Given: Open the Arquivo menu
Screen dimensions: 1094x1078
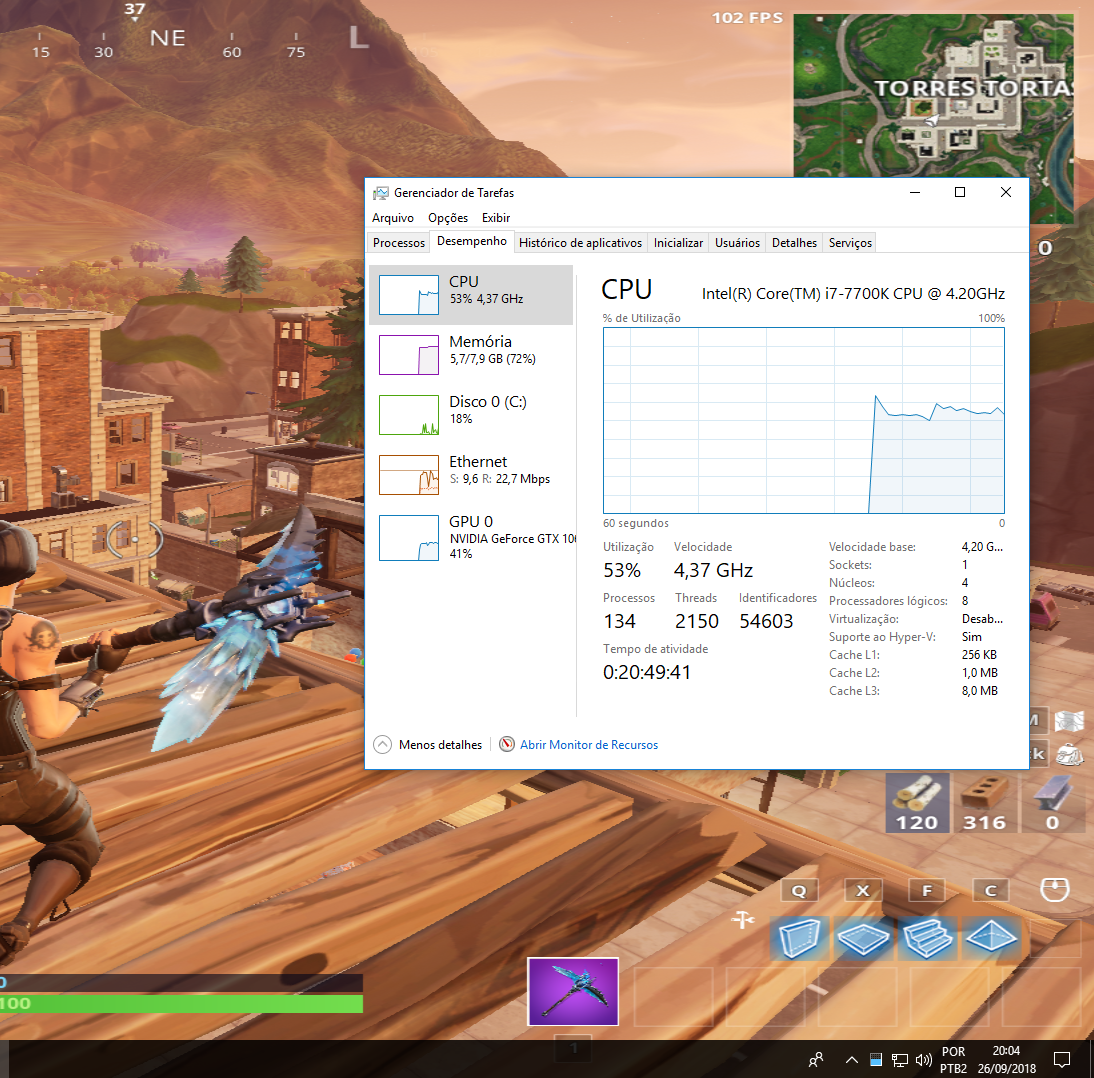Looking at the screenshot, I should (x=393, y=218).
